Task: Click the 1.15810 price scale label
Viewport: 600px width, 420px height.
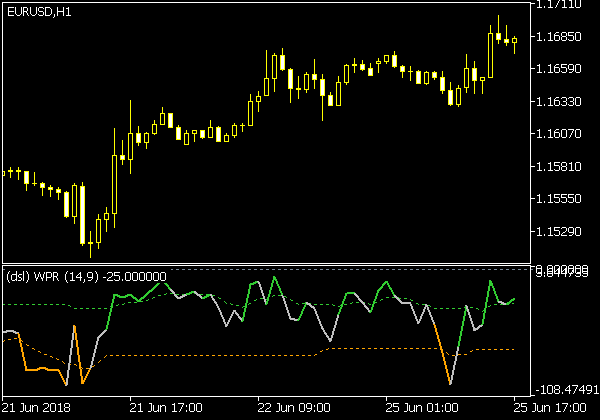Action: click(x=559, y=167)
